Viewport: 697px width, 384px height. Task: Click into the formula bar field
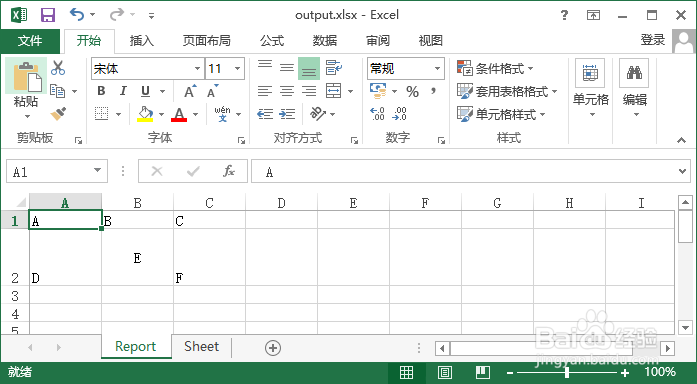(470, 172)
